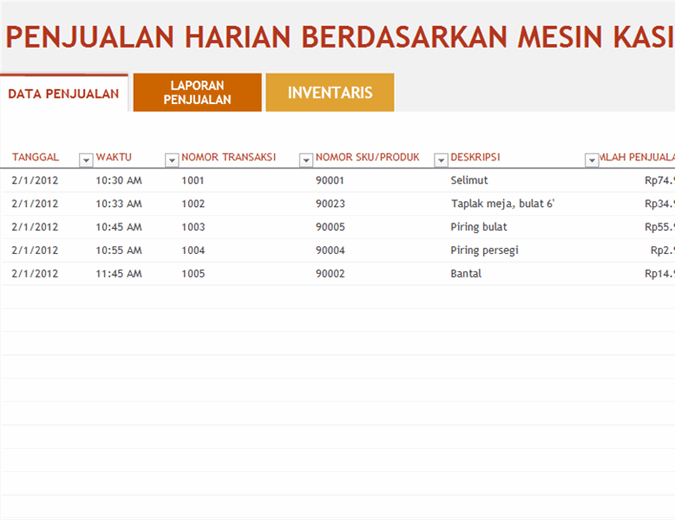Select SKU 90005 cell
The height and width of the screenshot is (520, 675).
(330, 227)
